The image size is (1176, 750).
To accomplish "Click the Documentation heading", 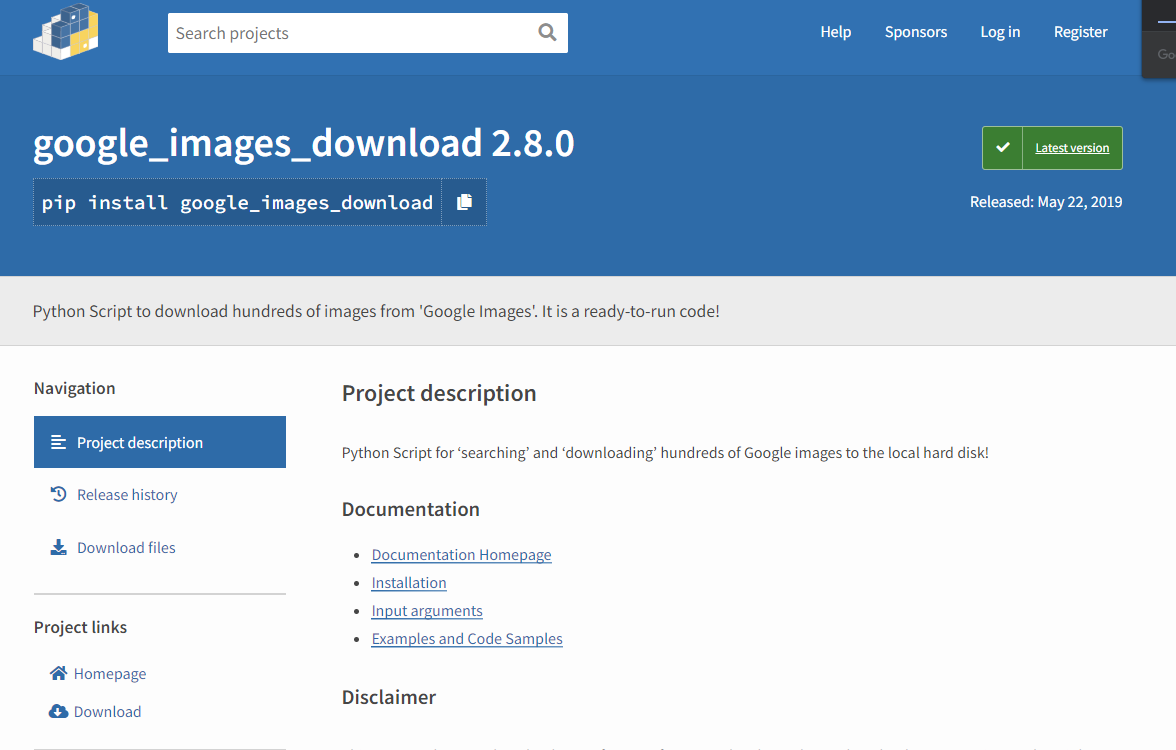I will click(410, 509).
